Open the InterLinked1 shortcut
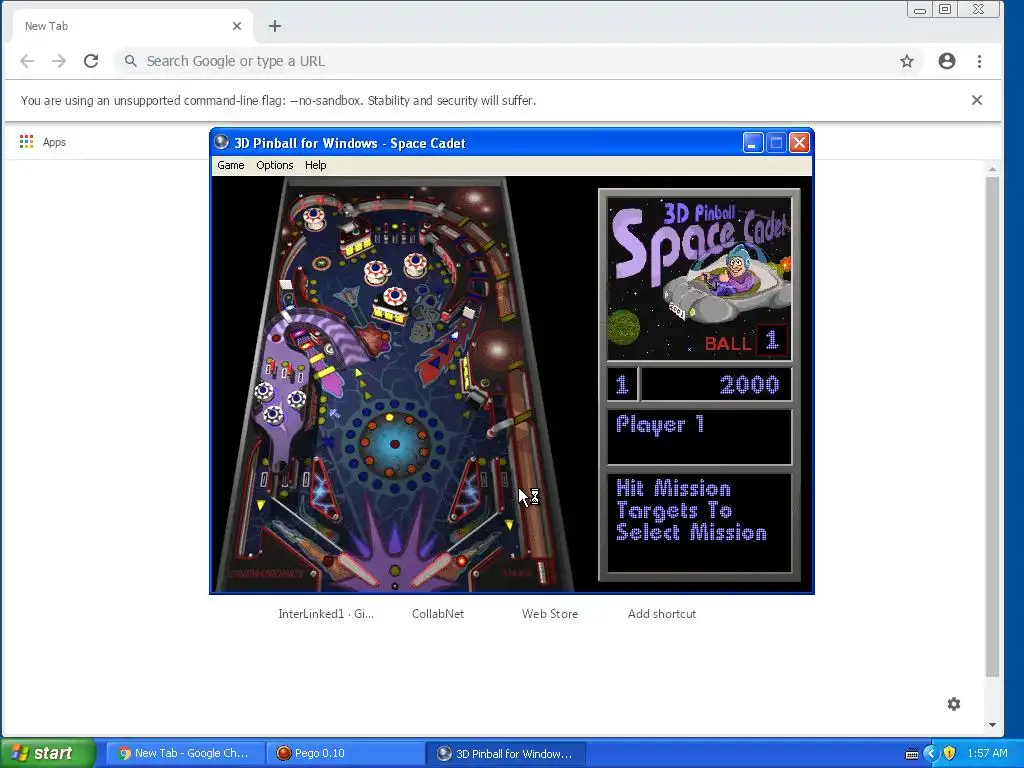This screenshot has width=1024, height=768. click(x=326, y=614)
